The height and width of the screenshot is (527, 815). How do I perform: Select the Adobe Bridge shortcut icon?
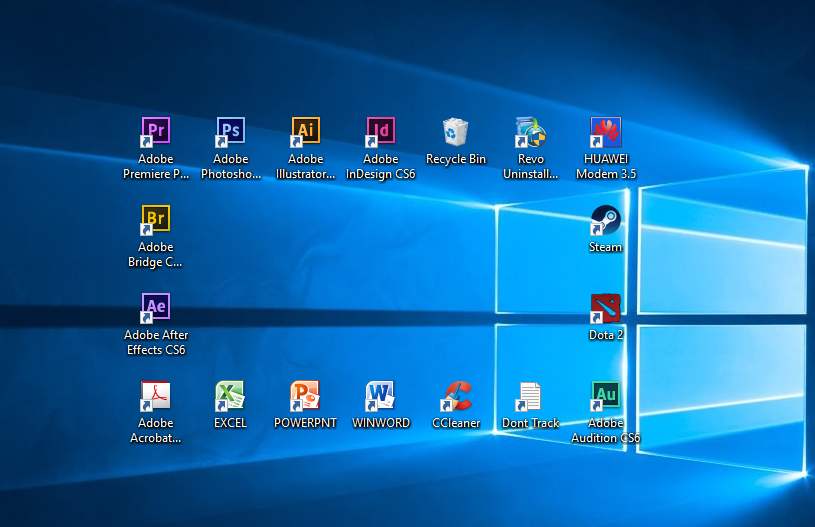[156, 219]
